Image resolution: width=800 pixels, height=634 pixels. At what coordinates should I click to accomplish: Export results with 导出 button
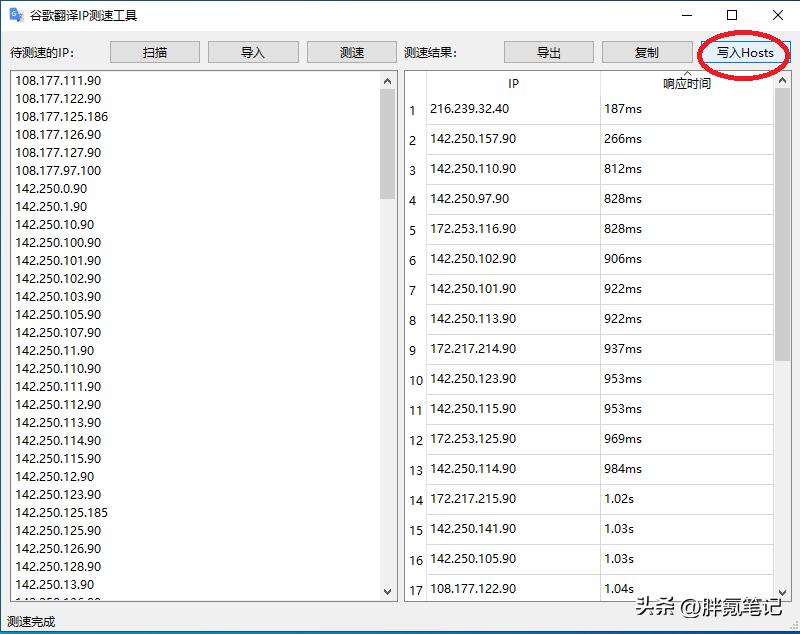coord(549,53)
